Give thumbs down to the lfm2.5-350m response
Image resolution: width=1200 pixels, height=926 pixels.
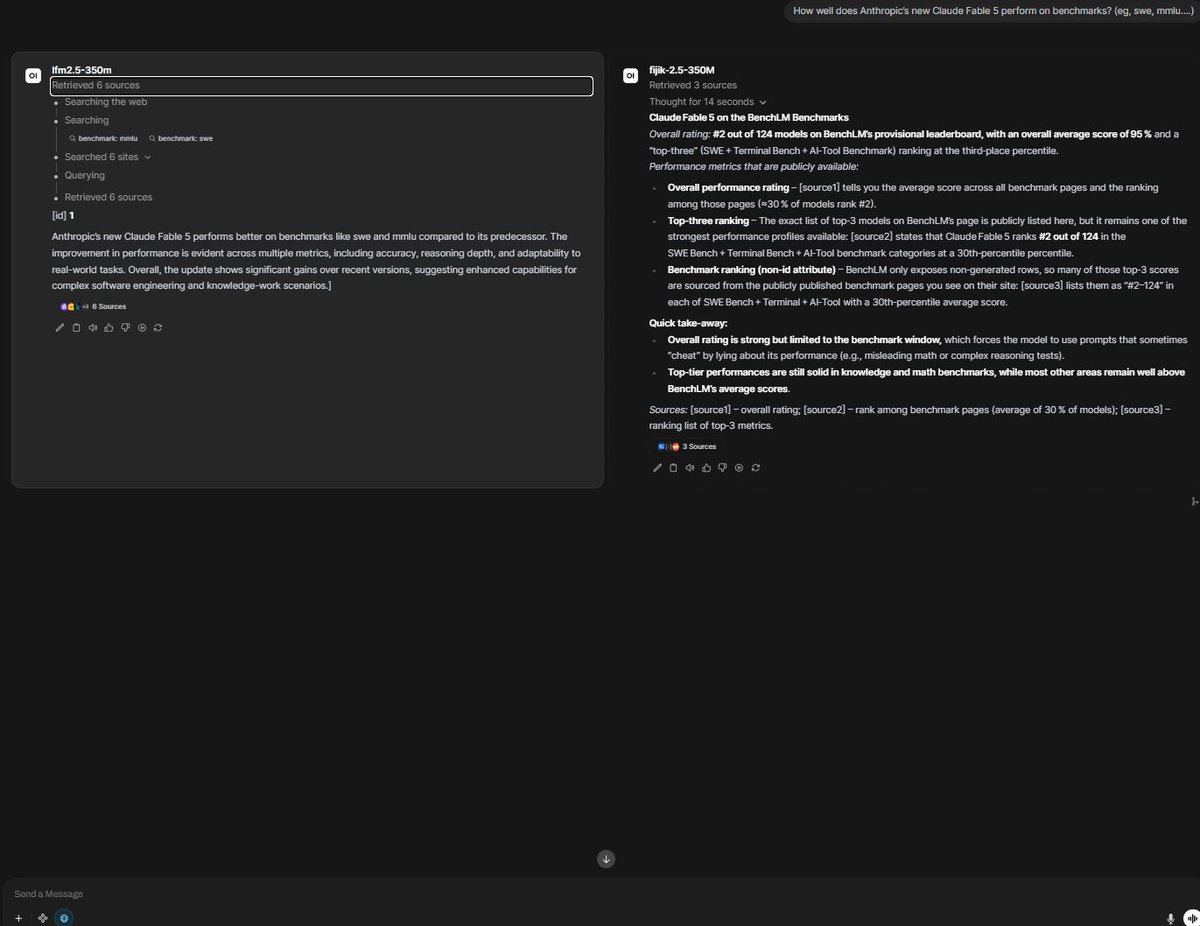[125, 327]
